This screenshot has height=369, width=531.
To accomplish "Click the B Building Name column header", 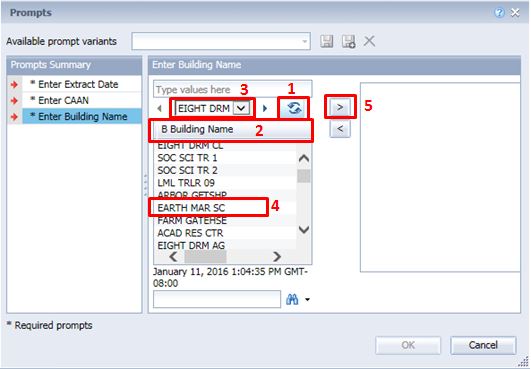I will [x=231, y=129].
